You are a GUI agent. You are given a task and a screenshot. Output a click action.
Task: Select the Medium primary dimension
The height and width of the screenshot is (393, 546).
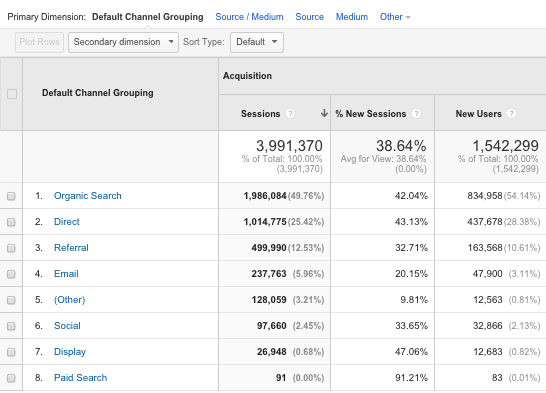click(352, 17)
